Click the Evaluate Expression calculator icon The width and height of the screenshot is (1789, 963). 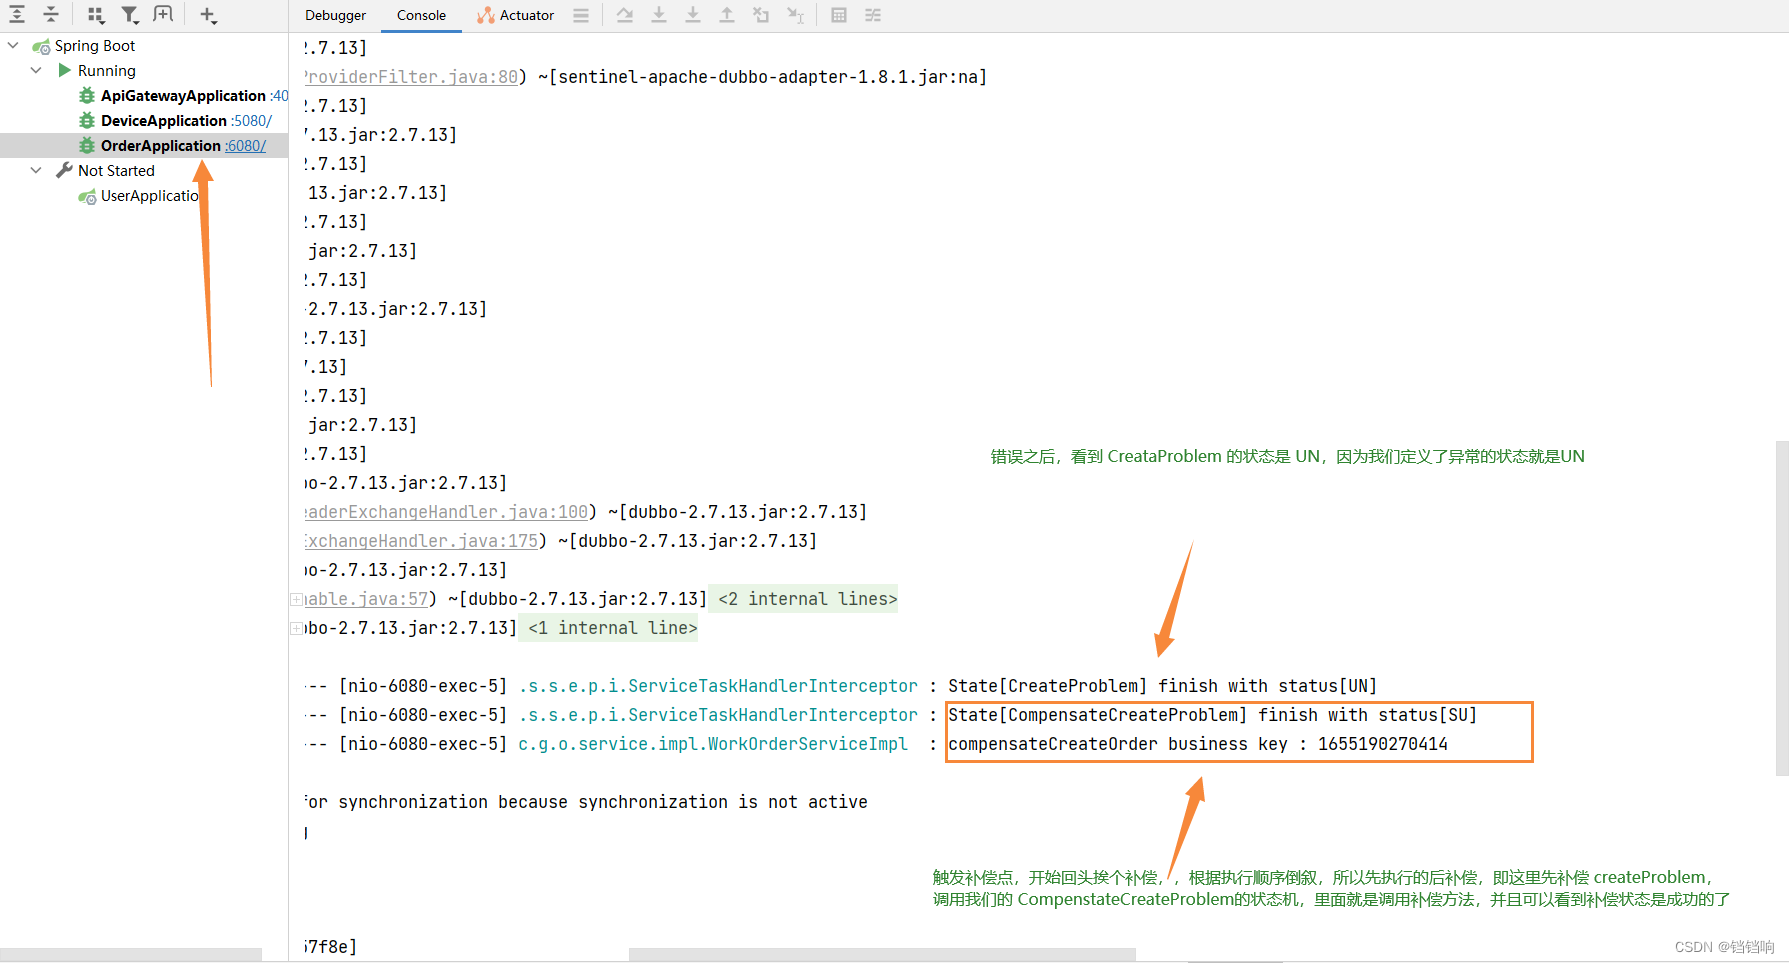[x=839, y=15]
